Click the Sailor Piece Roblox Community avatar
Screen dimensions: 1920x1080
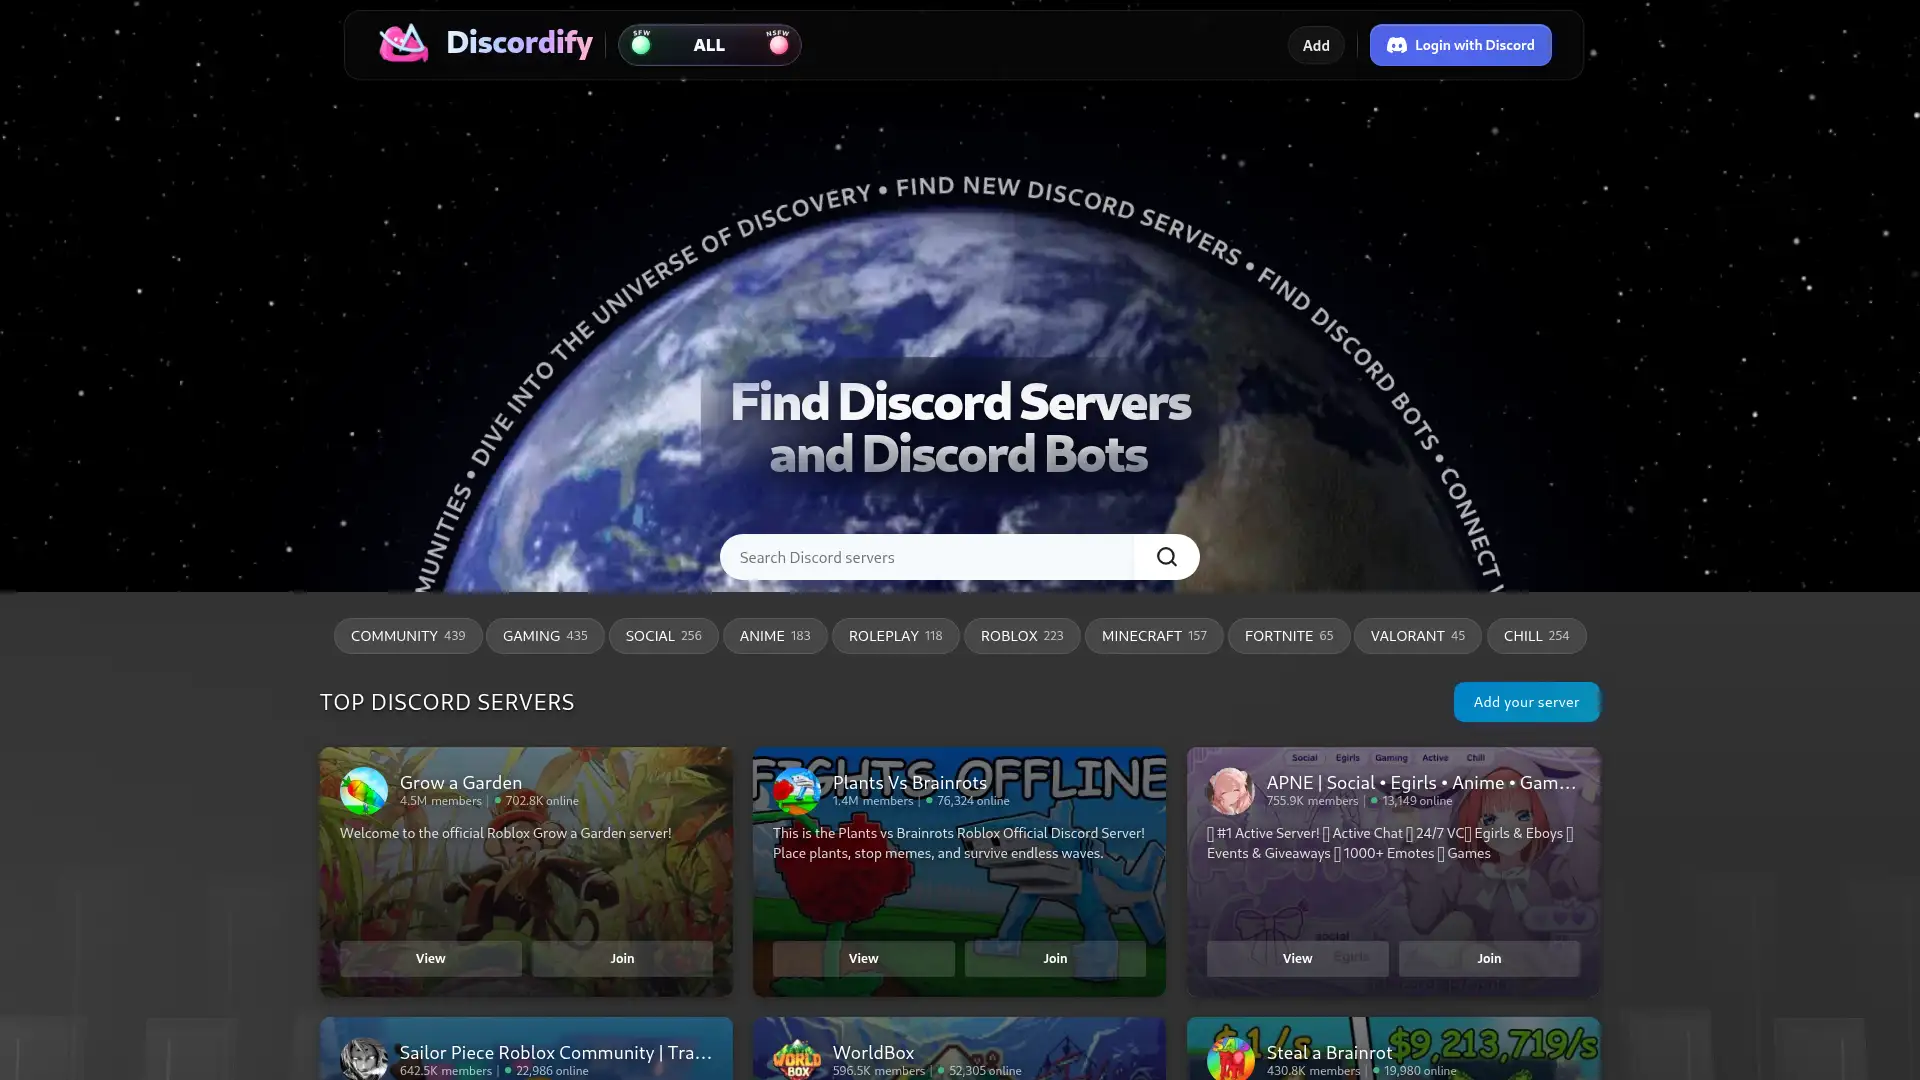[364, 1060]
